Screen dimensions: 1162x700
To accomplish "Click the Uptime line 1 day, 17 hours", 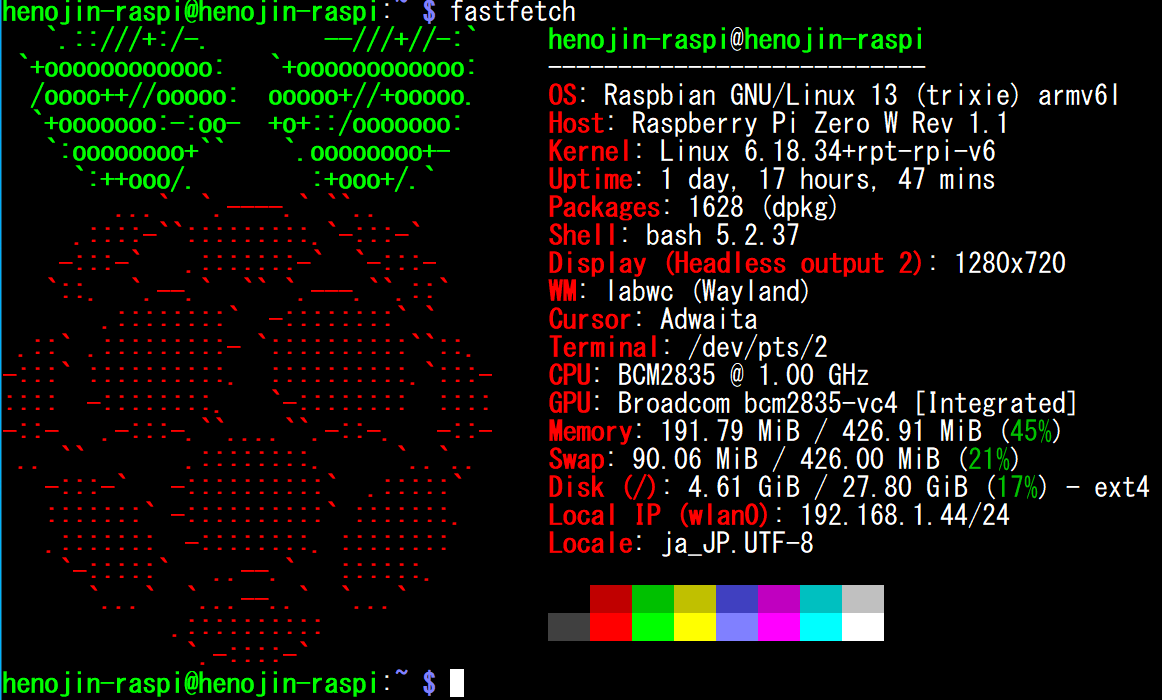I will tap(771, 179).
